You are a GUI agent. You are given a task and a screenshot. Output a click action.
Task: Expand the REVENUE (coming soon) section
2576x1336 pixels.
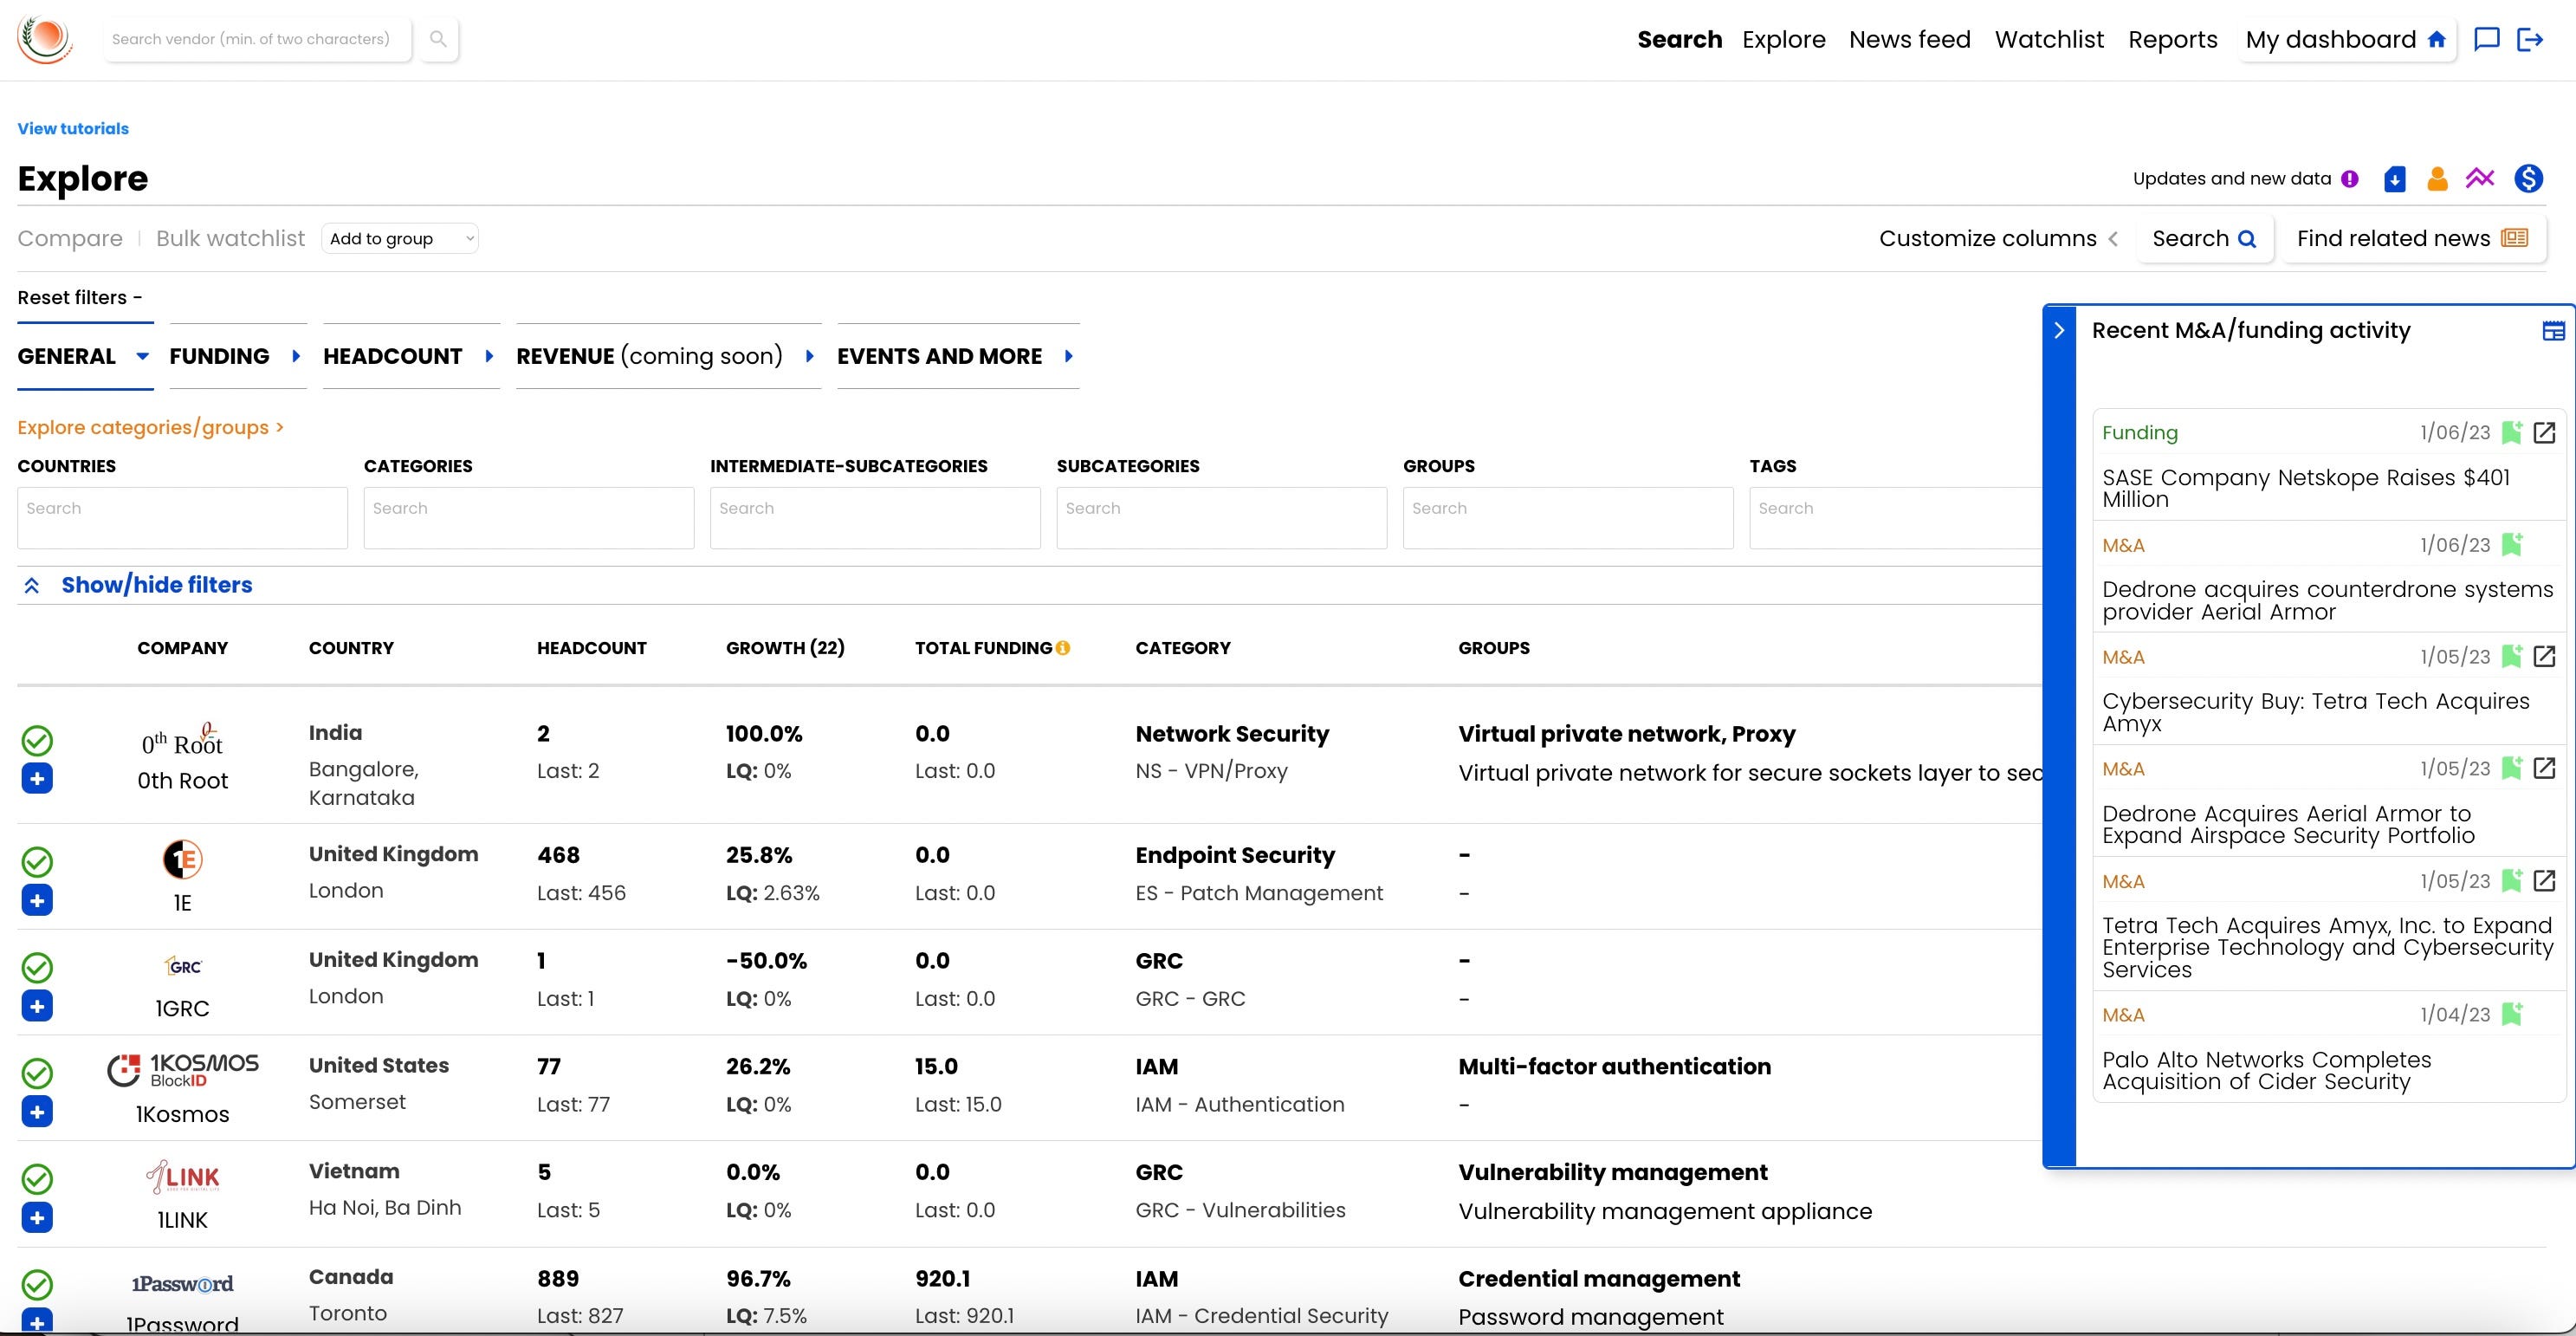(668, 356)
